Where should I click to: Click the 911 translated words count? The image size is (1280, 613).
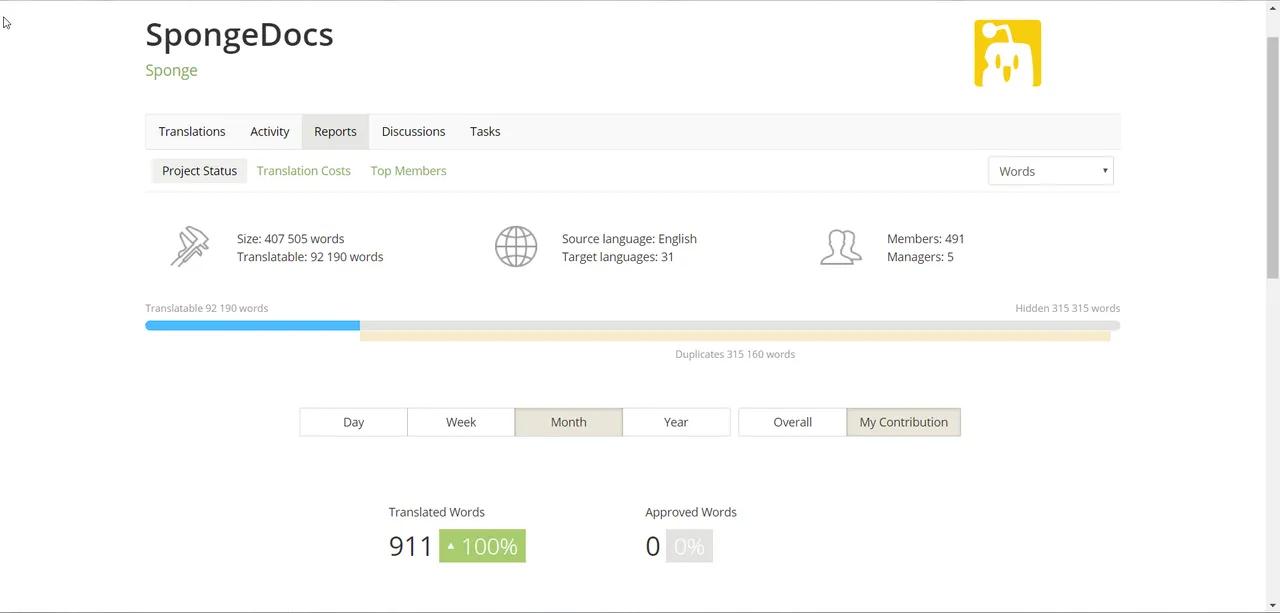(x=410, y=546)
